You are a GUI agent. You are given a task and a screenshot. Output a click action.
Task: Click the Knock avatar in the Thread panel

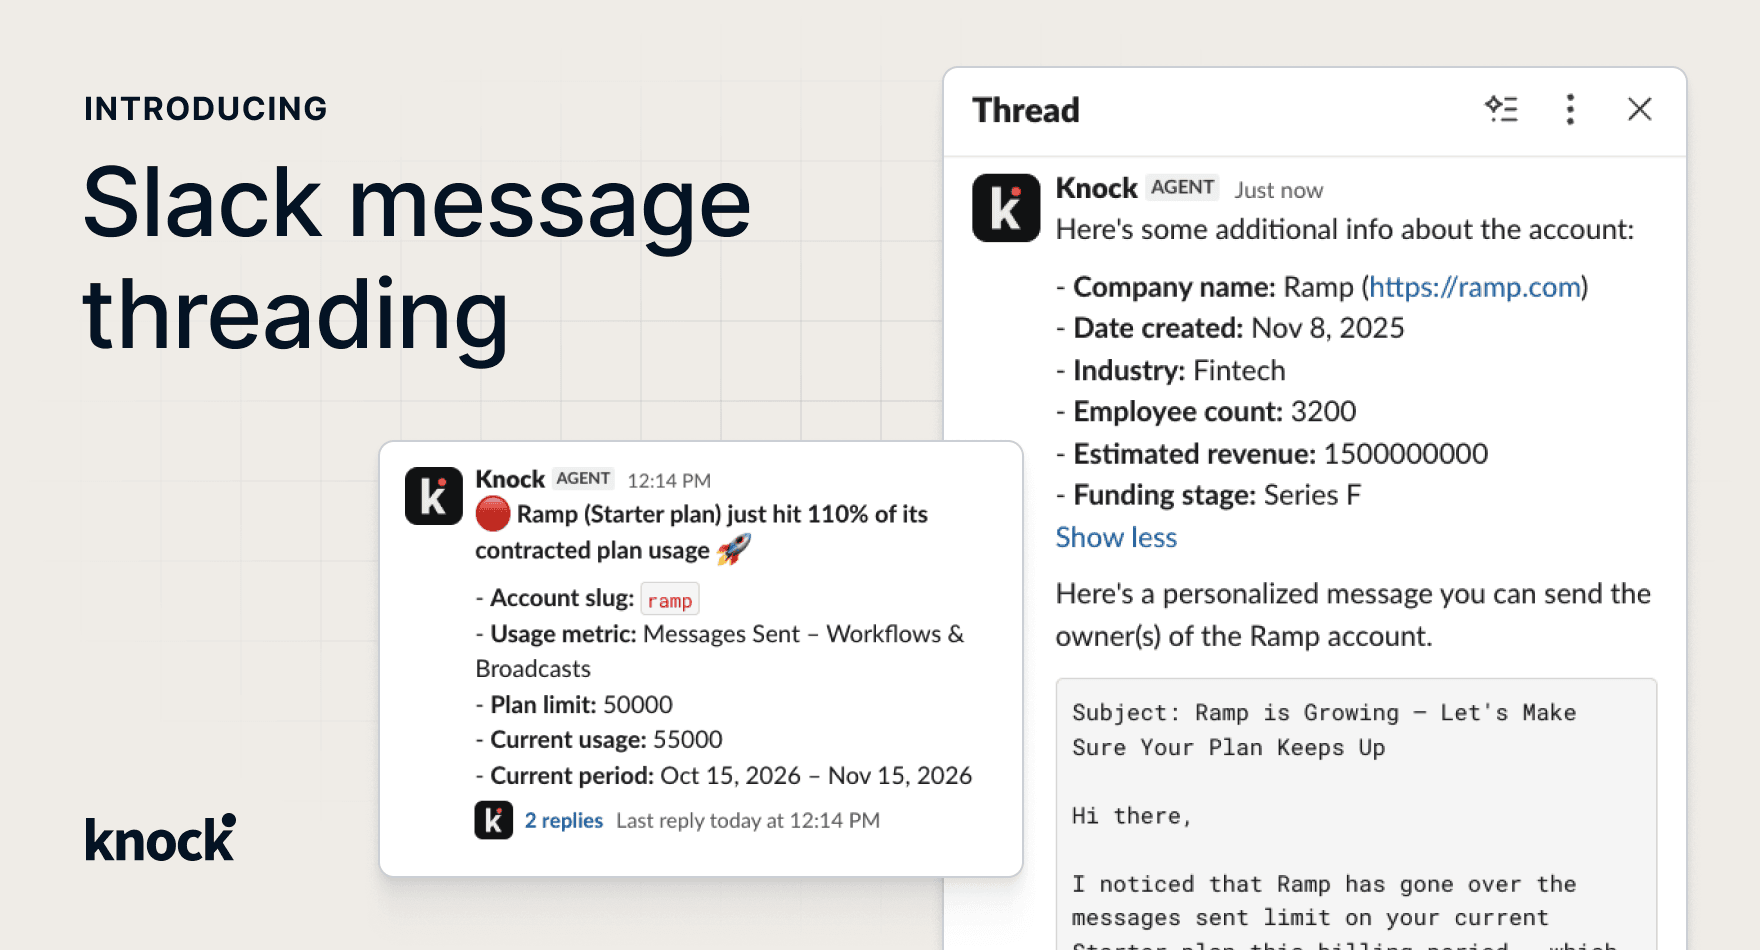[x=1006, y=208]
